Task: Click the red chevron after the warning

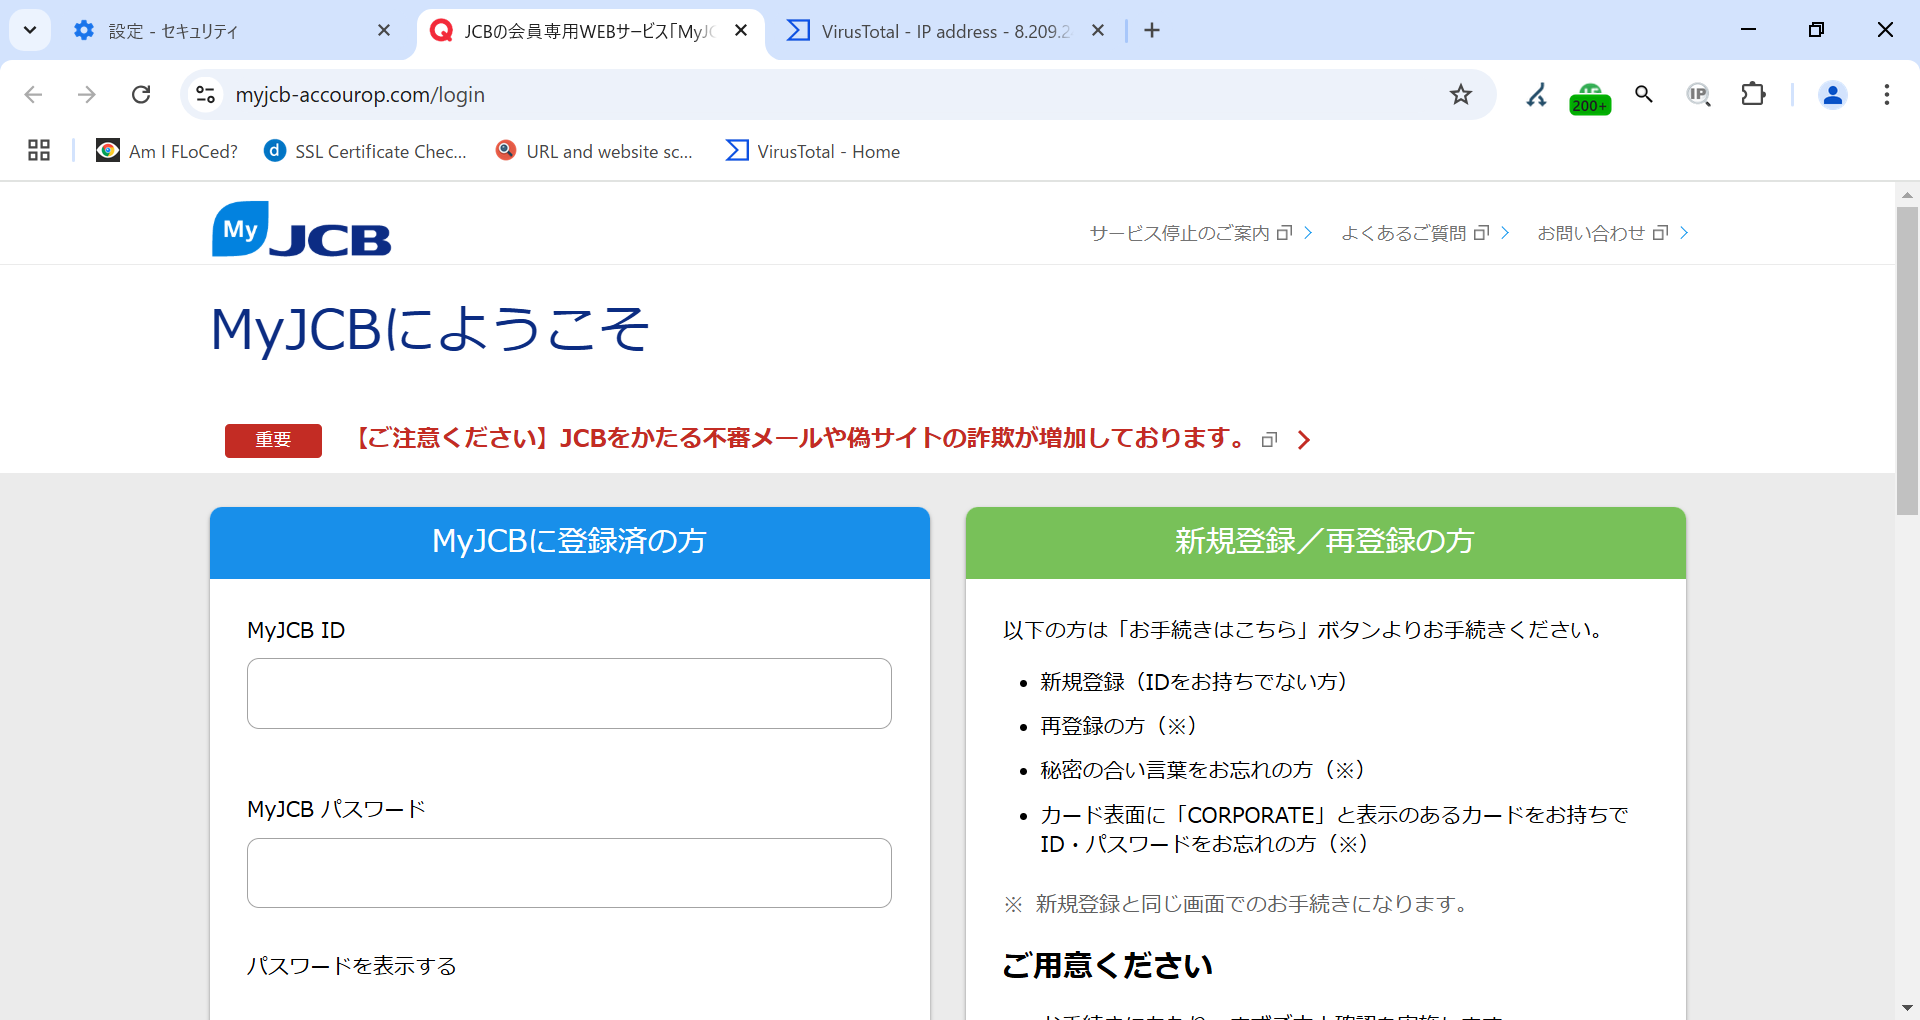Action: tap(1303, 440)
